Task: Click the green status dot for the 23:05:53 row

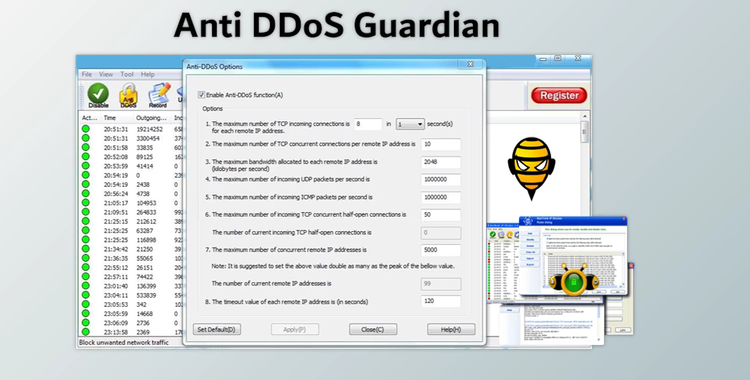Action: pos(86,304)
